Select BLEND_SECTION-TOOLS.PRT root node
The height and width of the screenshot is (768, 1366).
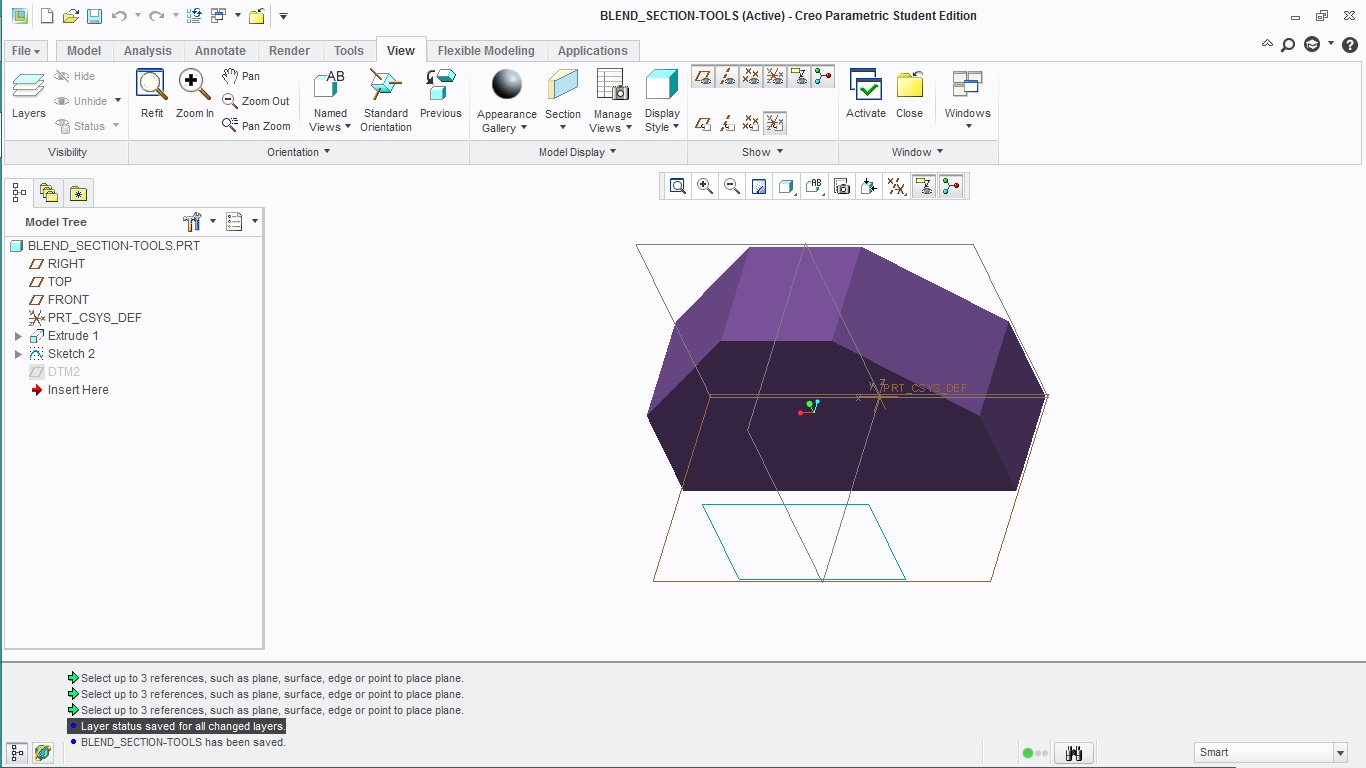pos(105,246)
